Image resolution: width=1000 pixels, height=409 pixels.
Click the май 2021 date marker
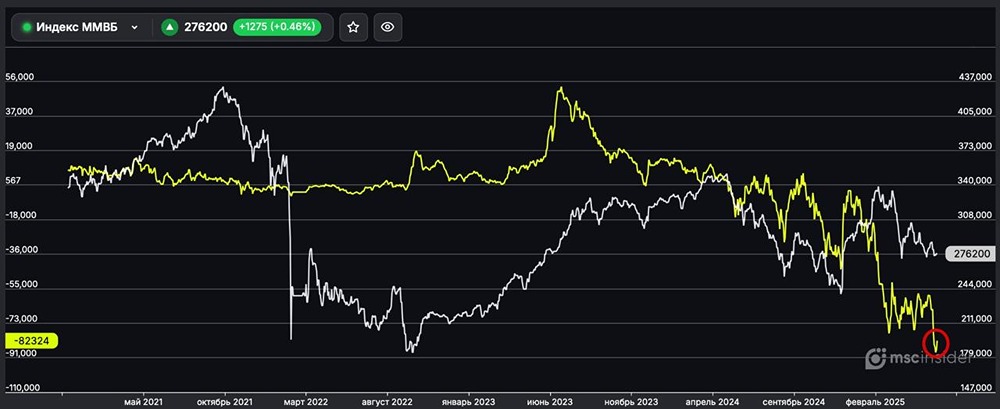tap(143, 402)
